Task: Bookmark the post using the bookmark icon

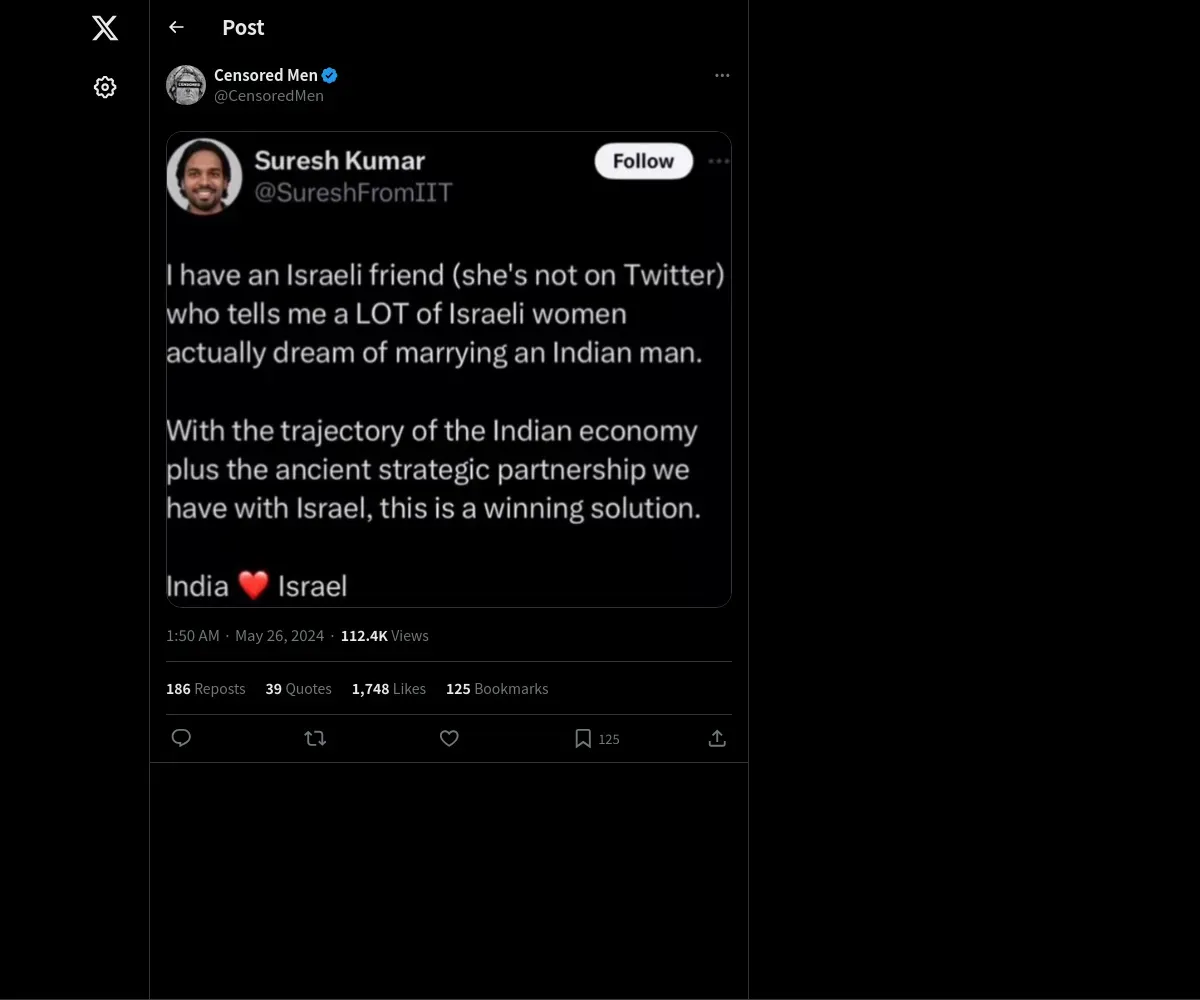Action: coord(583,738)
